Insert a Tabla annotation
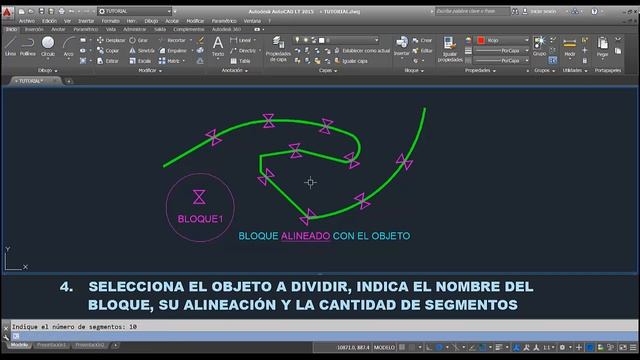The width and height of the screenshot is (640, 360). pyautogui.click(x=240, y=61)
